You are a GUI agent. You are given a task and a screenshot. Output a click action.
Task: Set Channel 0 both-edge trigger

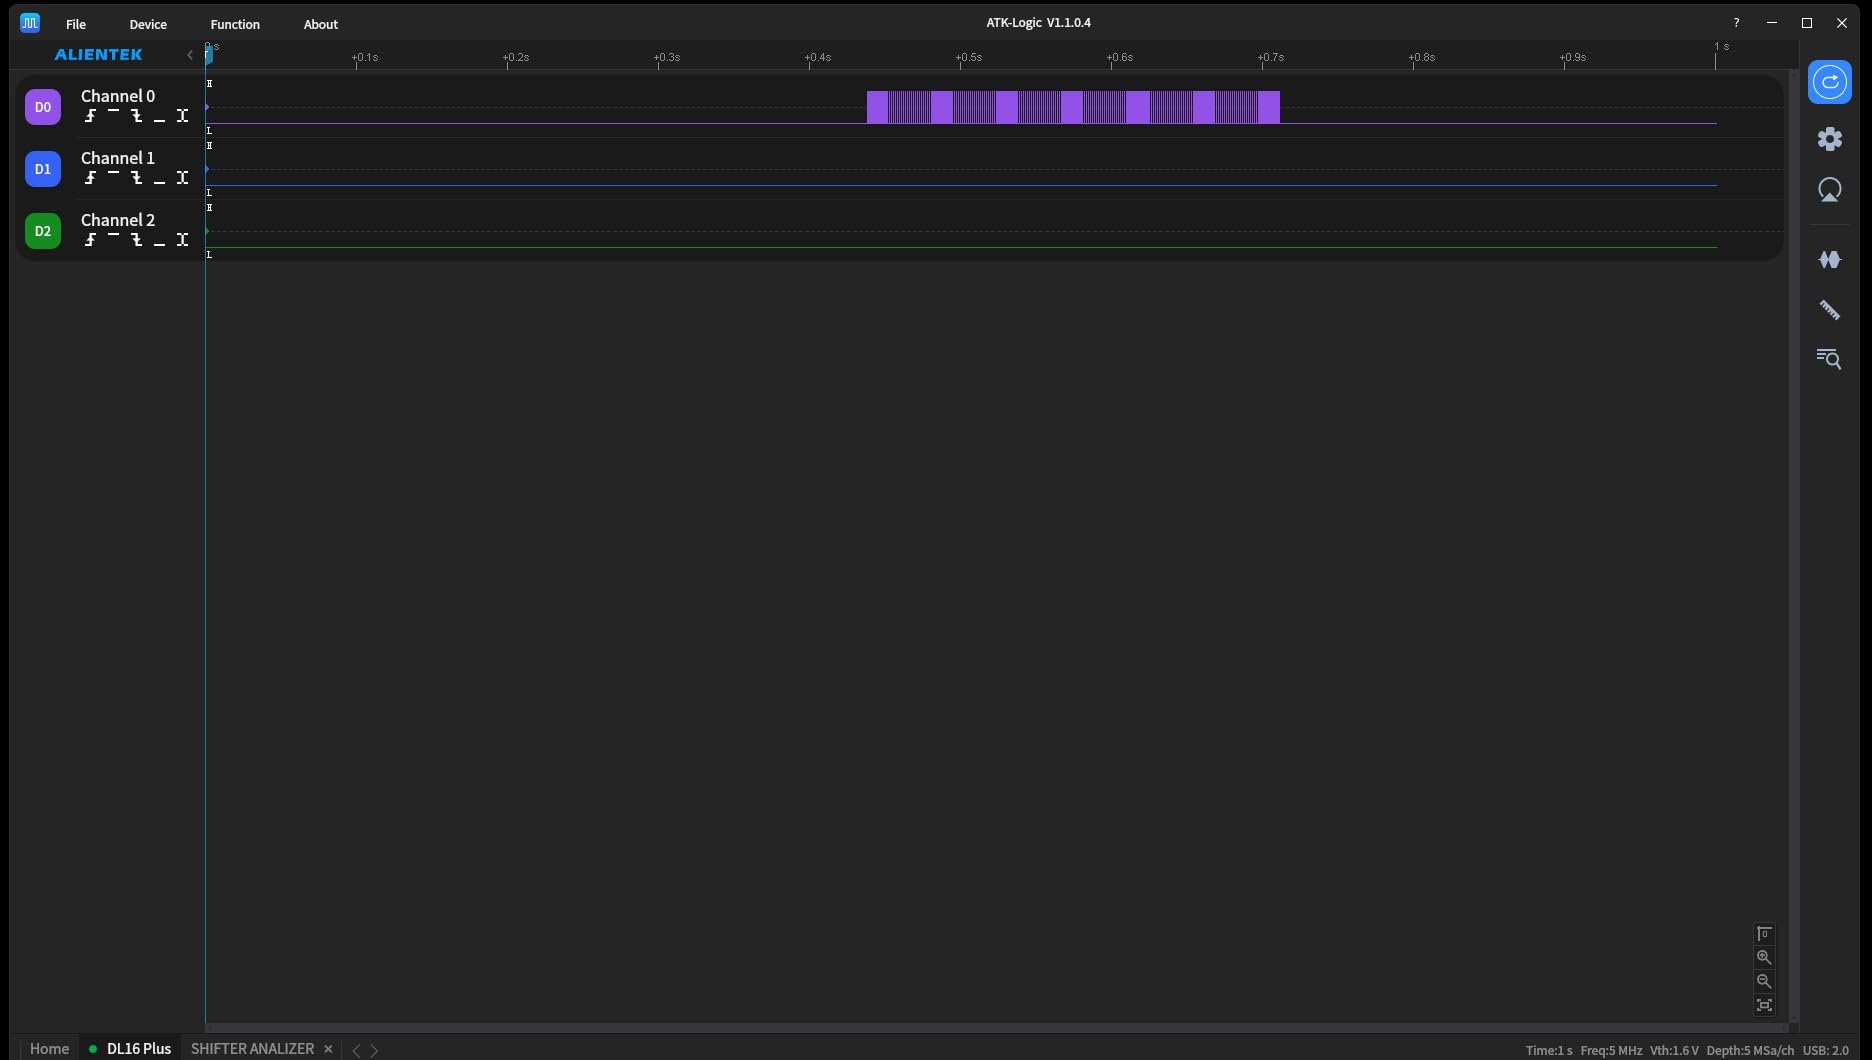182,116
